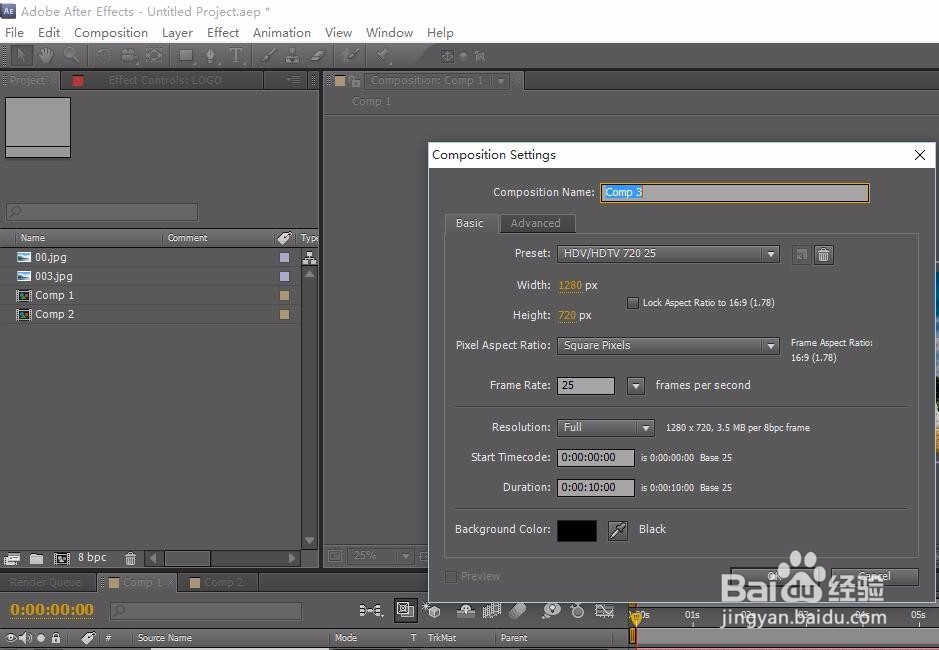This screenshot has width=939, height=650.
Task: Select the Zoom magnifier tool
Action: point(71,56)
